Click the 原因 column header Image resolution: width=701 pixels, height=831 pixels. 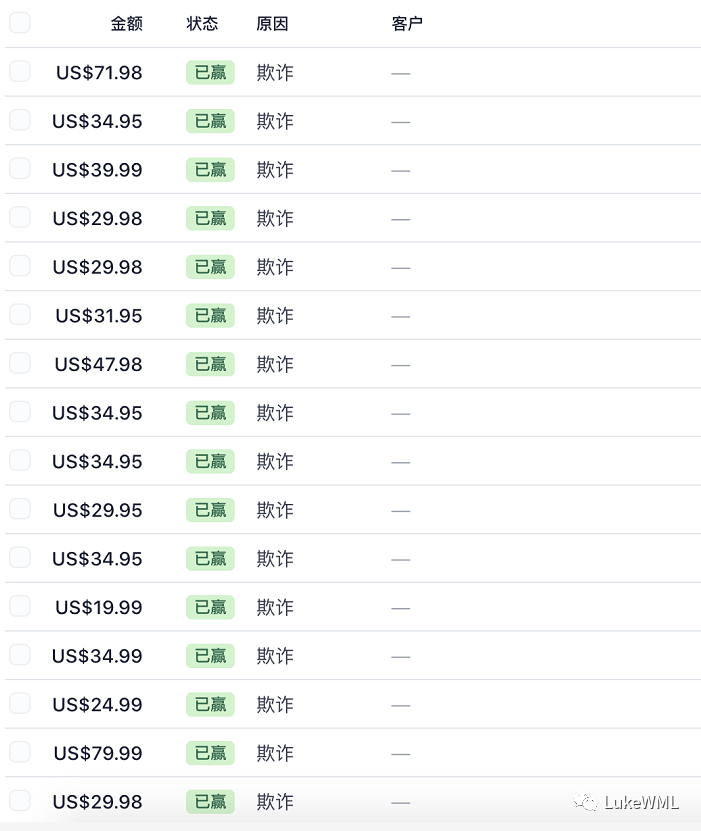tap(272, 24)
